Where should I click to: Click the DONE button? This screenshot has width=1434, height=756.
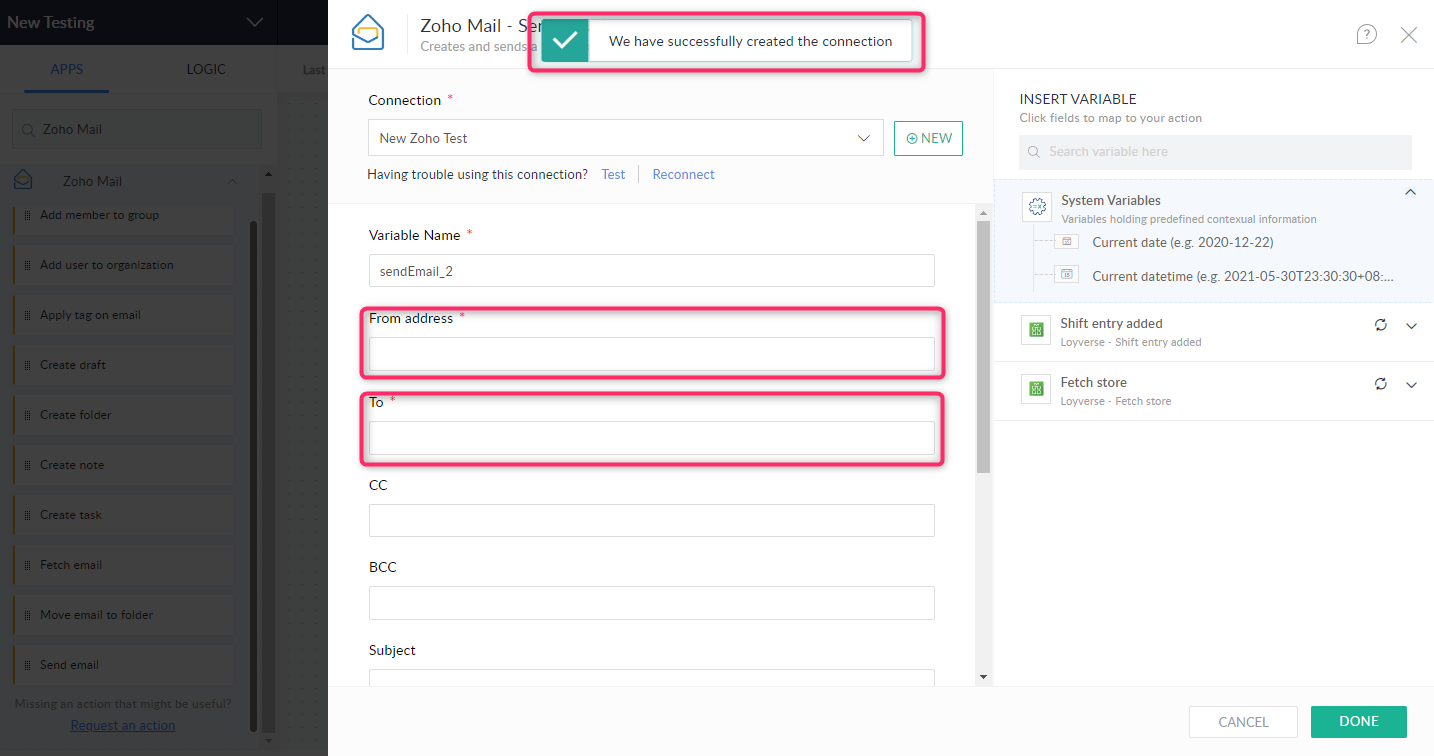click(x=1358, y=721)
